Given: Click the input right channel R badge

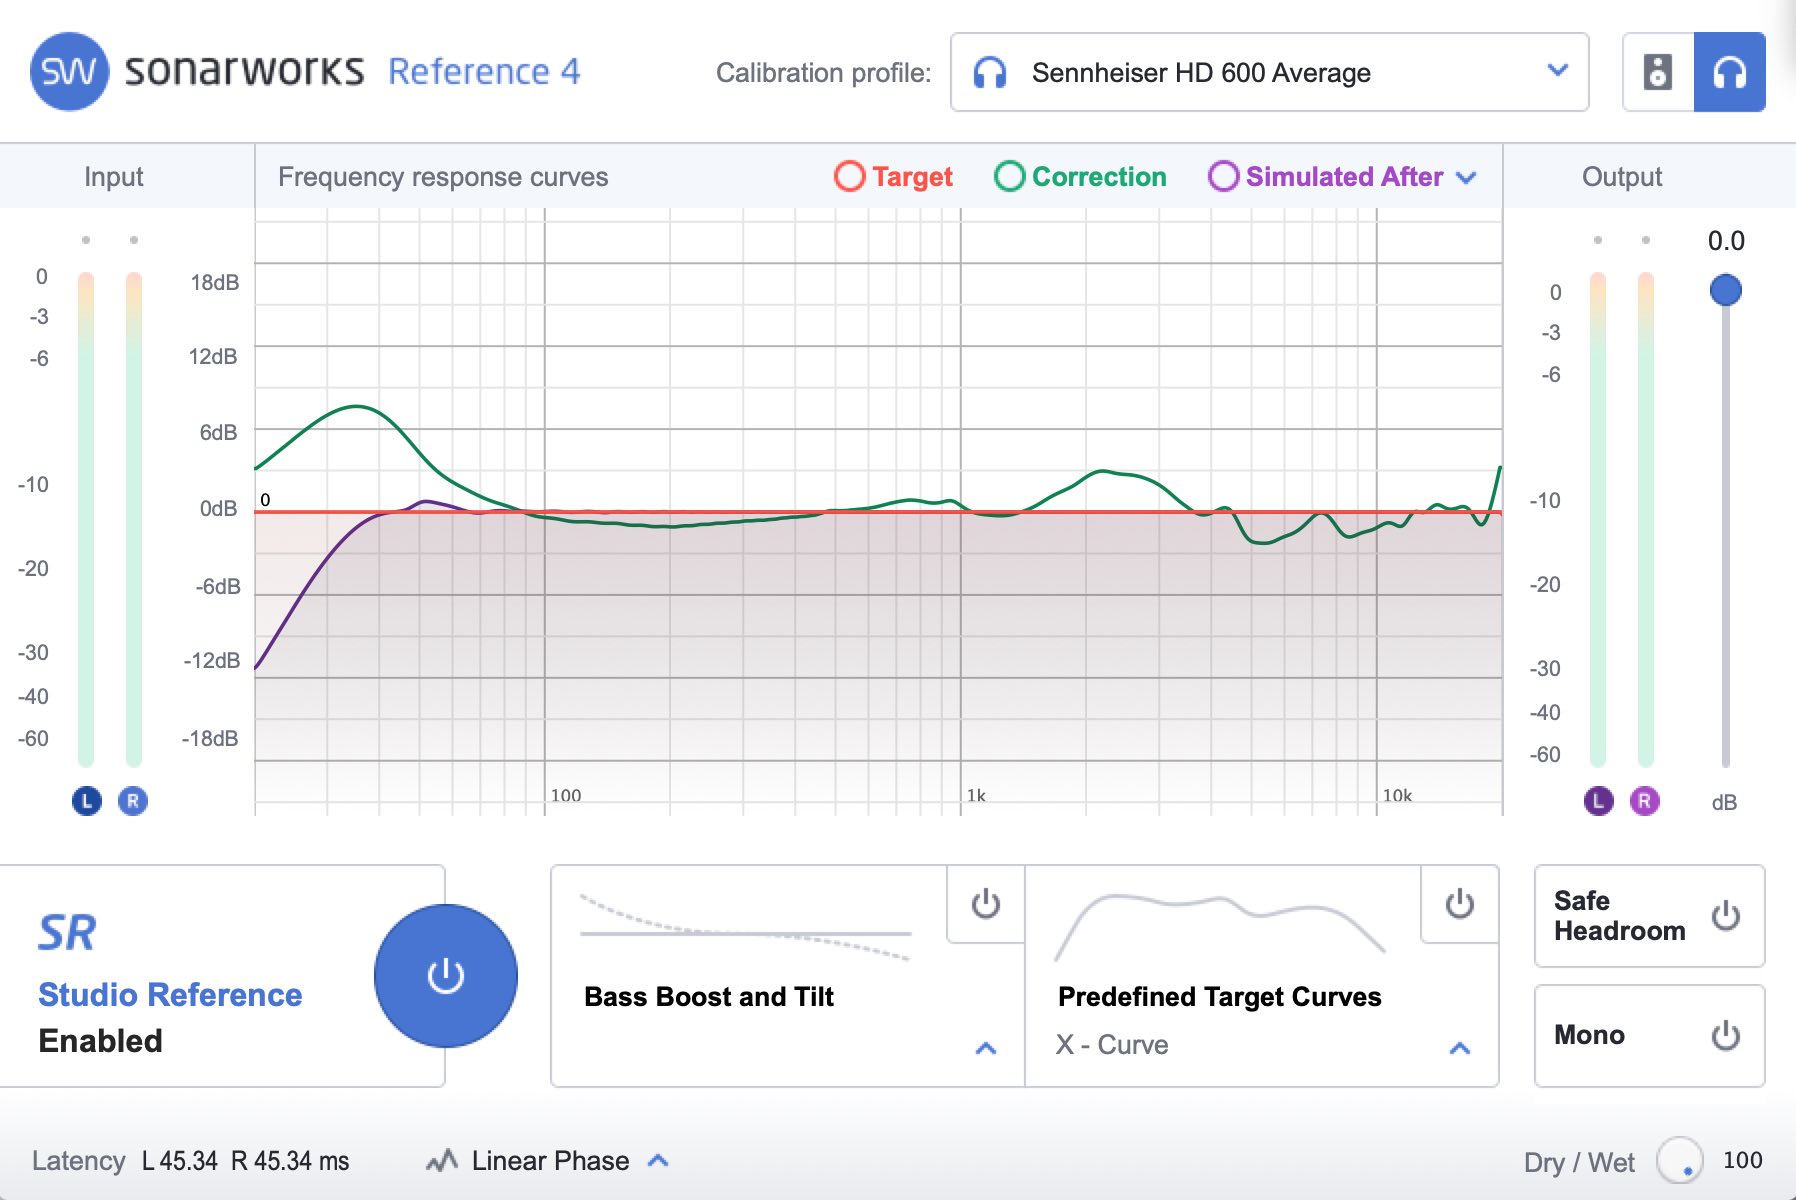Looking at the screenshot, I should pyautogui.click(x=133, y=801).
